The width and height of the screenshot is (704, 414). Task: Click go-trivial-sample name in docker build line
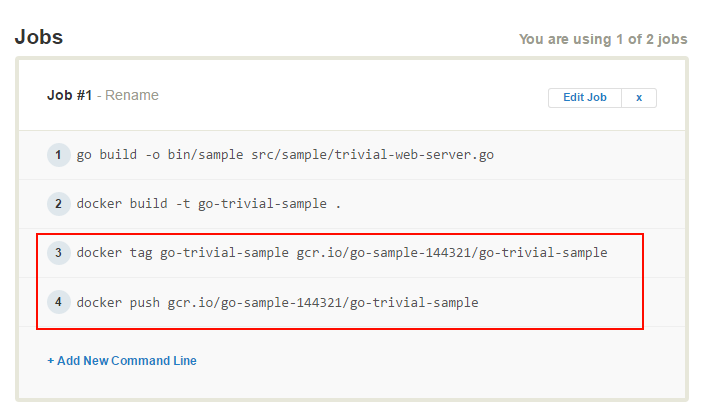click(262, 204)
